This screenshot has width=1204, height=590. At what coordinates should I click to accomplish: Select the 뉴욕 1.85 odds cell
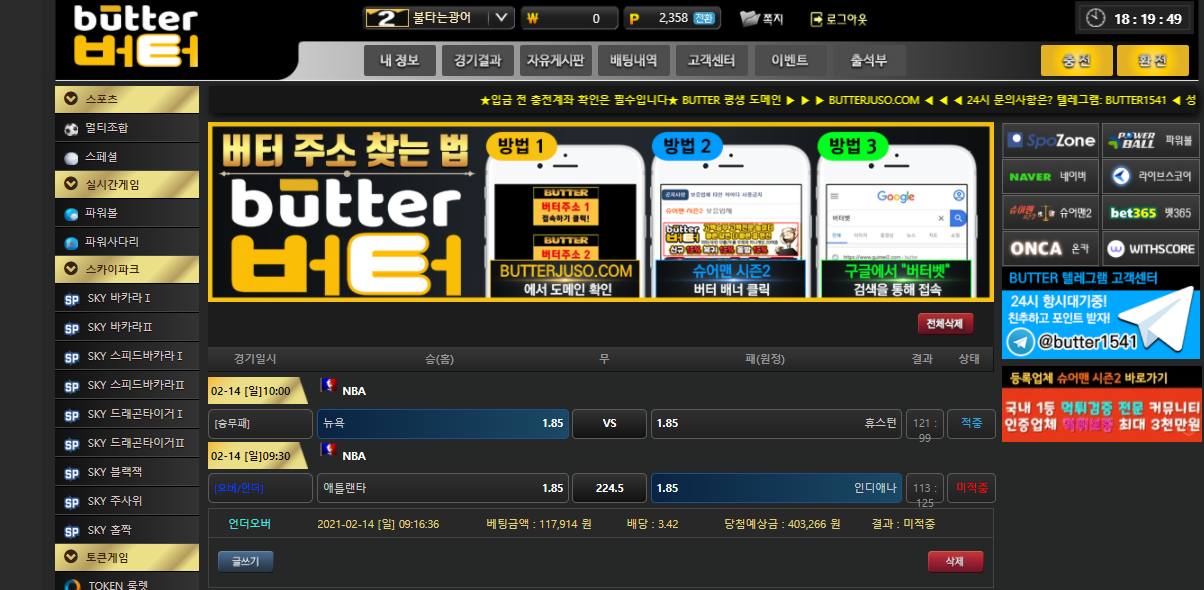(442, 423)
